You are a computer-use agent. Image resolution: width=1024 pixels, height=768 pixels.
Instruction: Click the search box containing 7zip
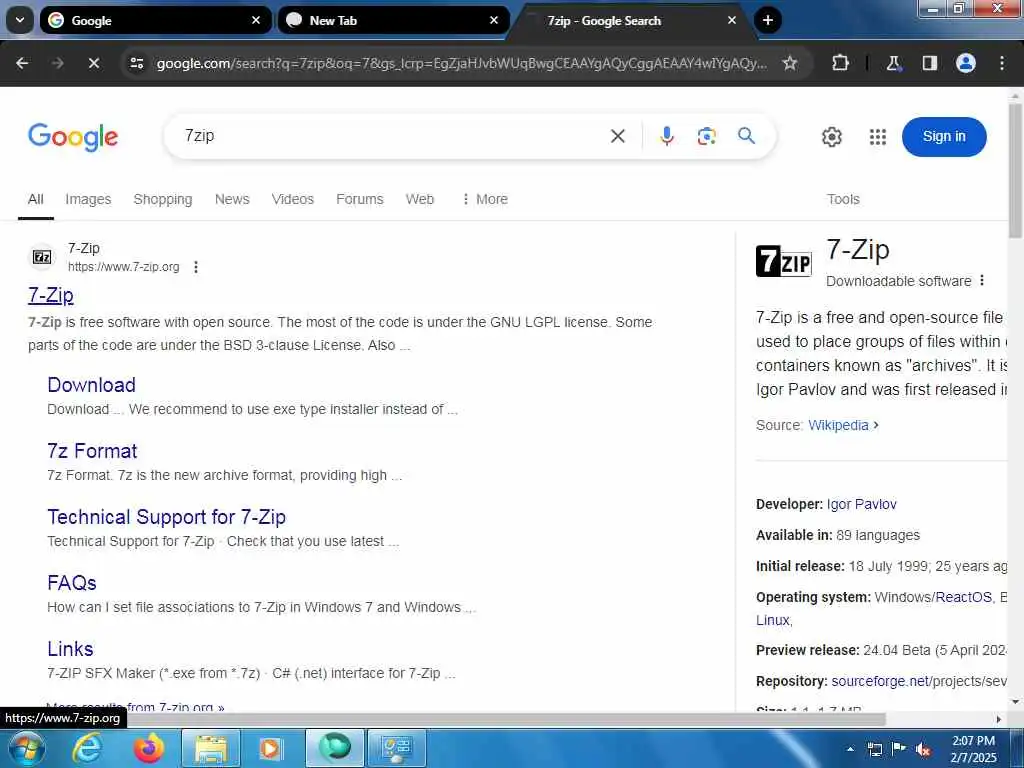[392, 136]
